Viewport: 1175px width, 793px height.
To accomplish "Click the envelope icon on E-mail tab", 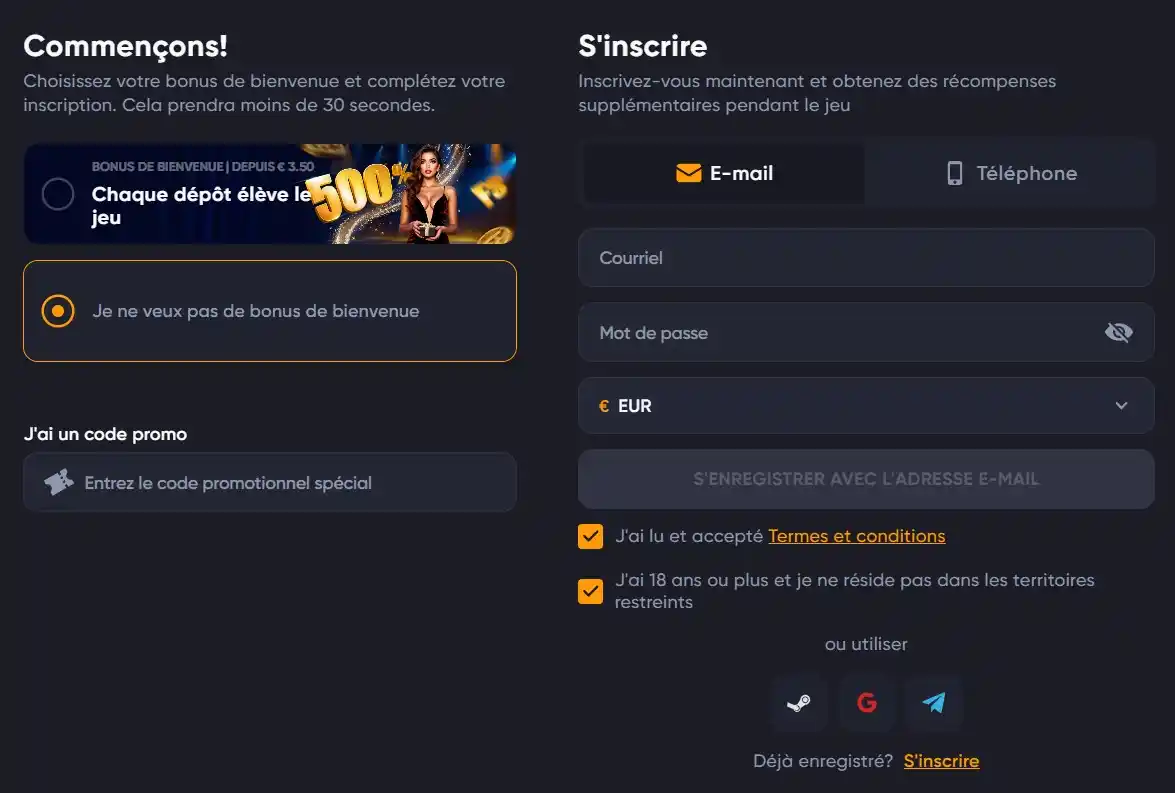I will (x=688, y=174).
